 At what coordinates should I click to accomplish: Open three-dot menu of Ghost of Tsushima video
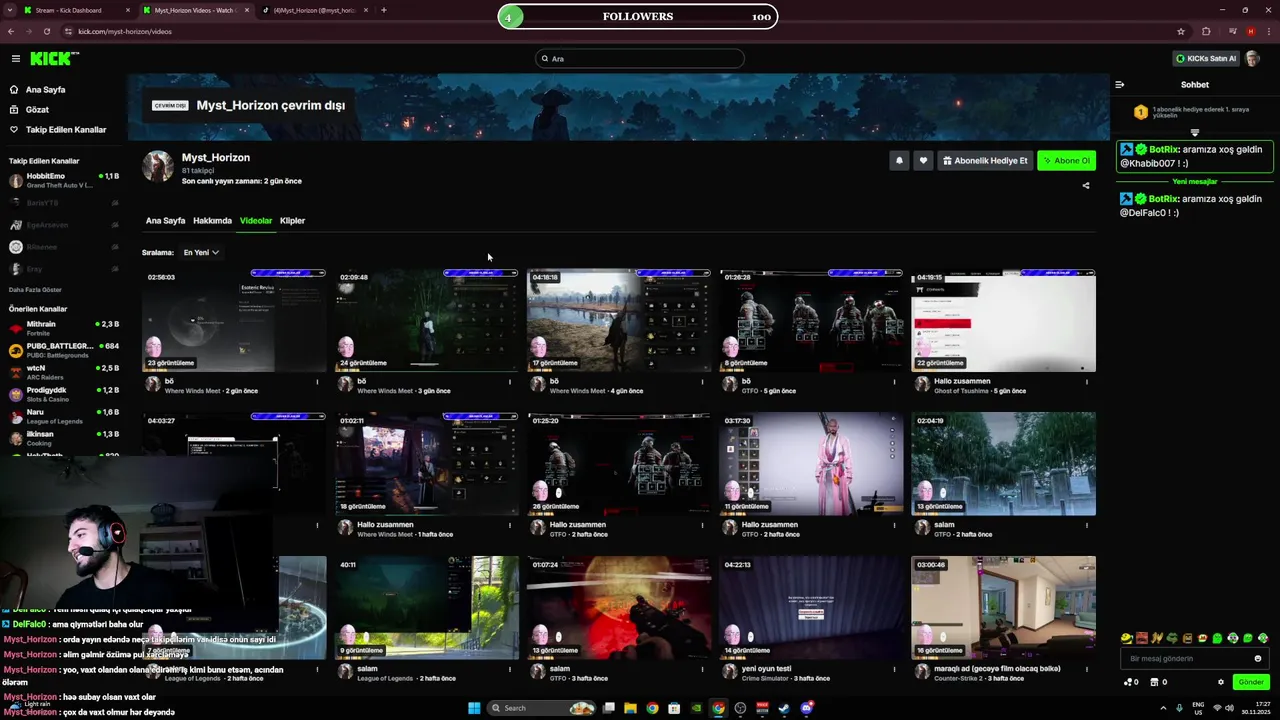pyautogui.click(x=1086, y=381)
